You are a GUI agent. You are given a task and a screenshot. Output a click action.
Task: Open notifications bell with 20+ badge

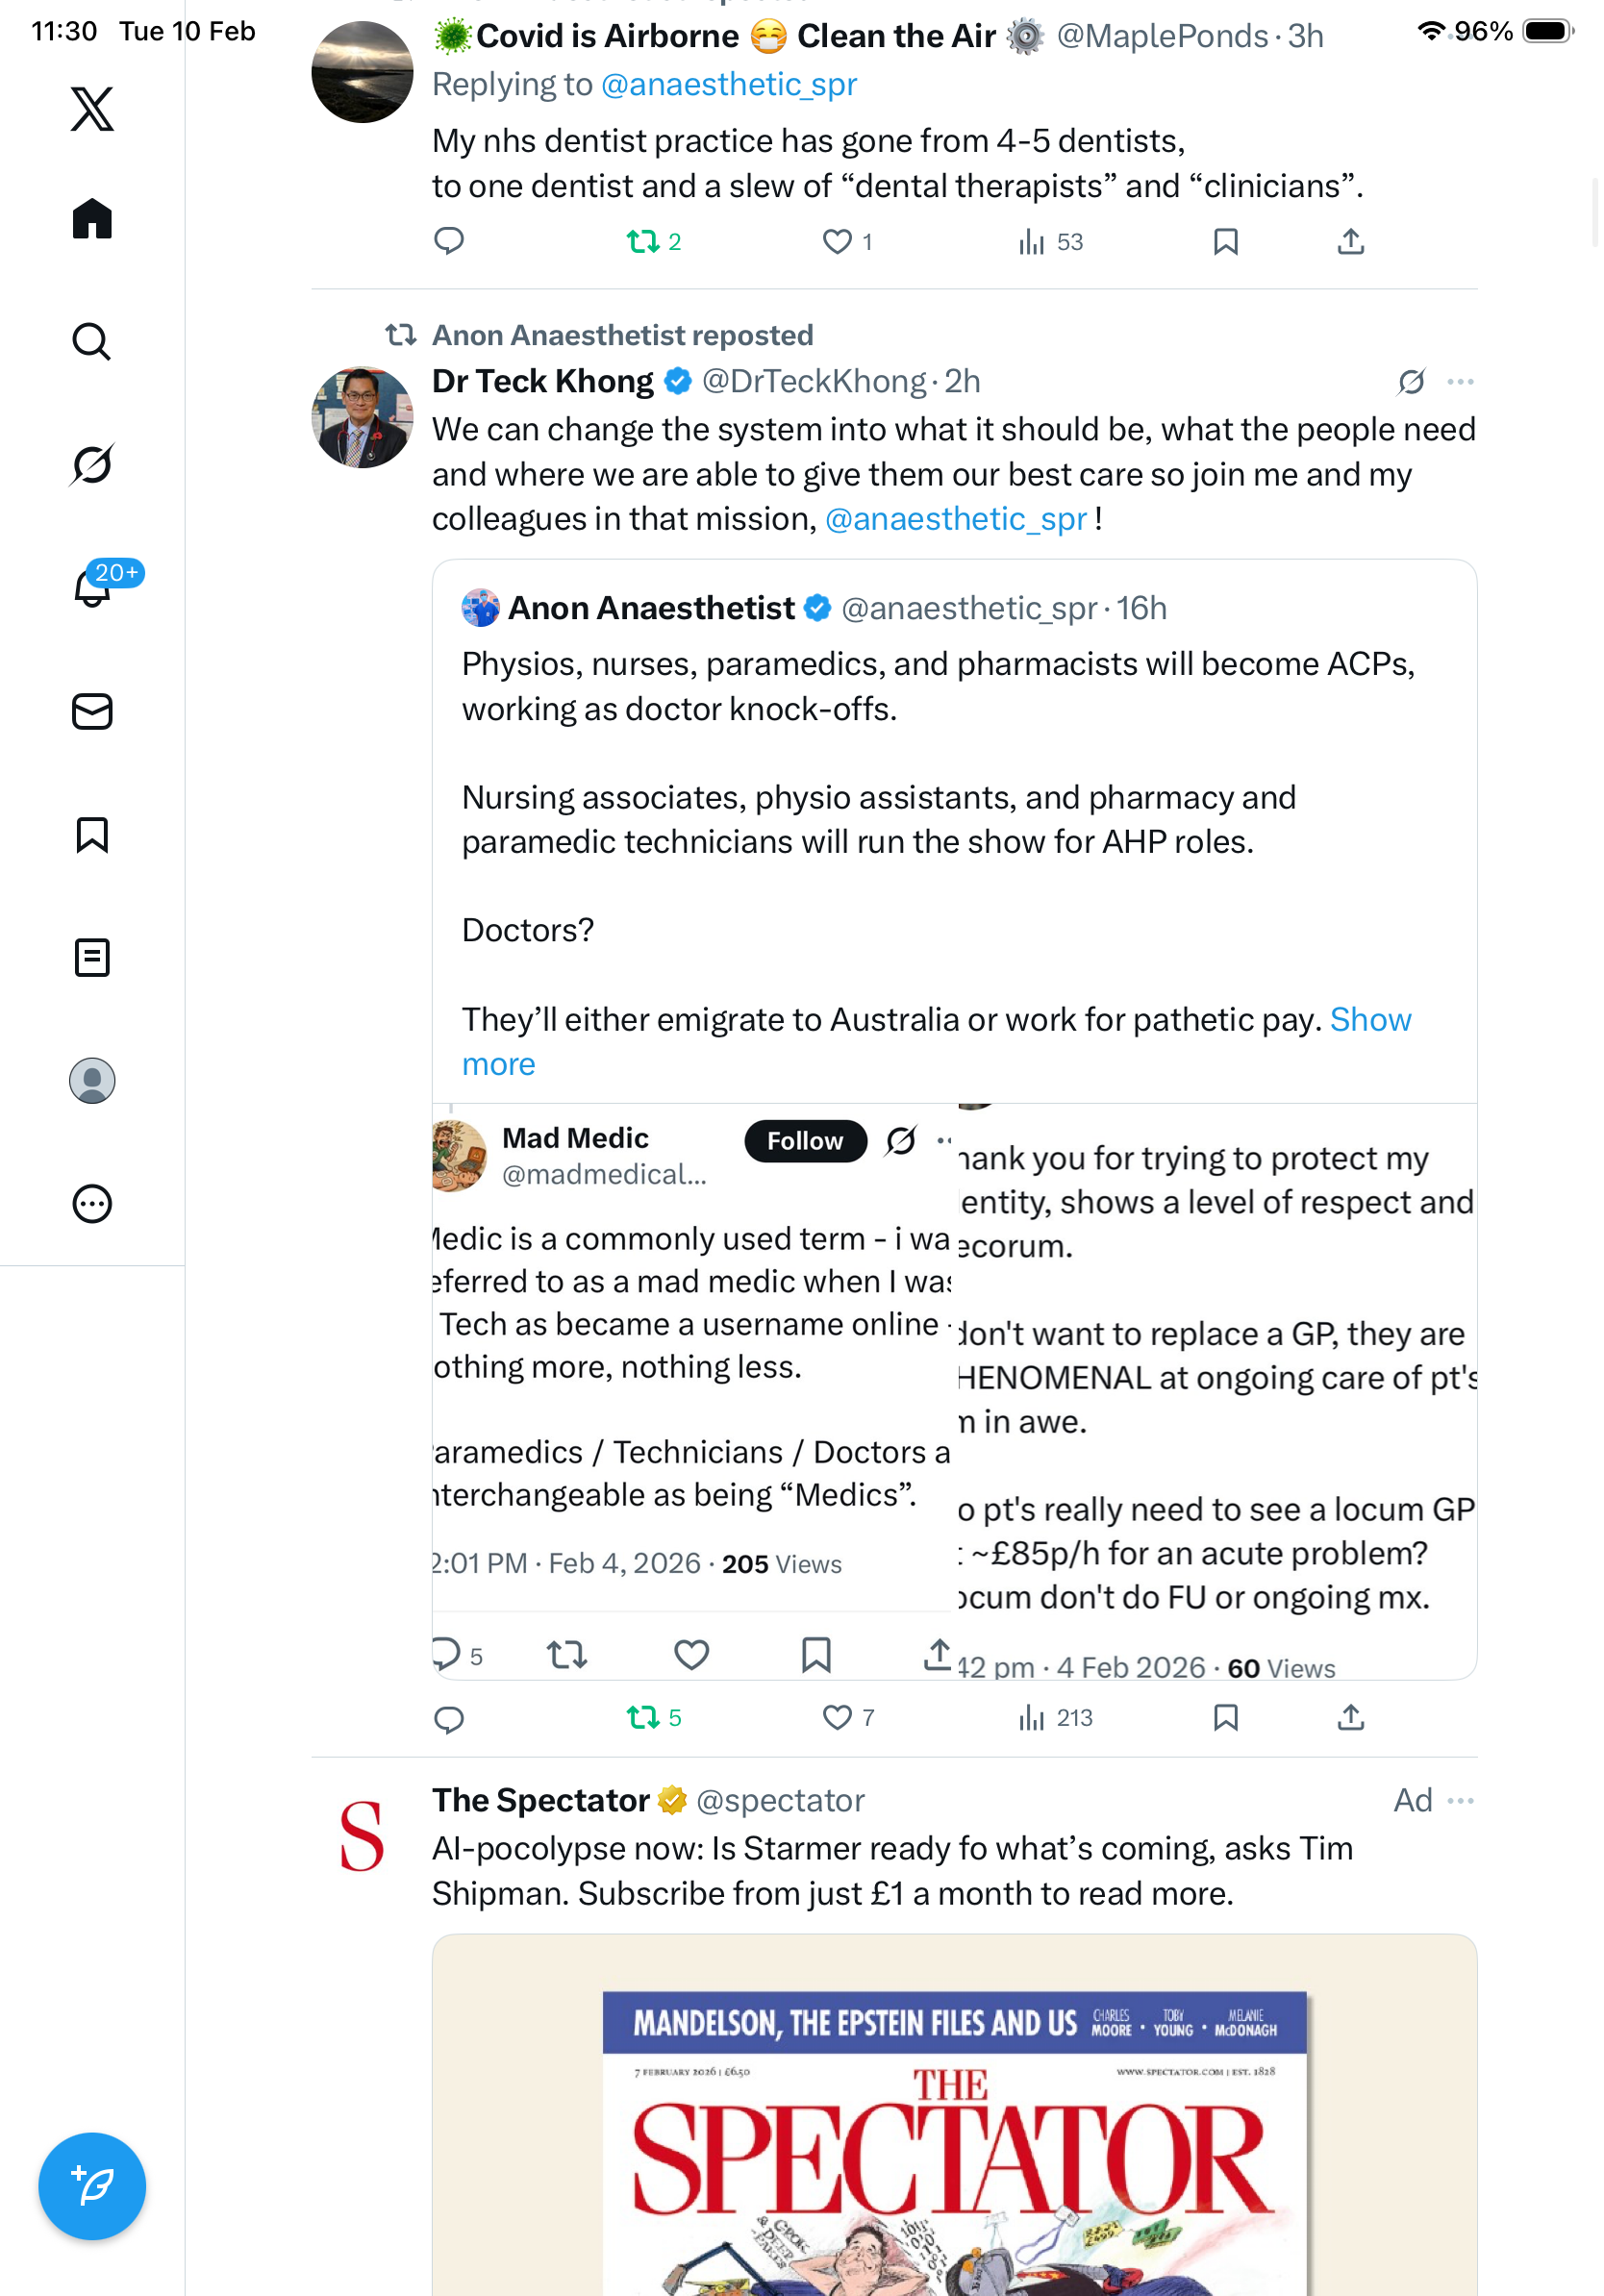coord(92,588)
